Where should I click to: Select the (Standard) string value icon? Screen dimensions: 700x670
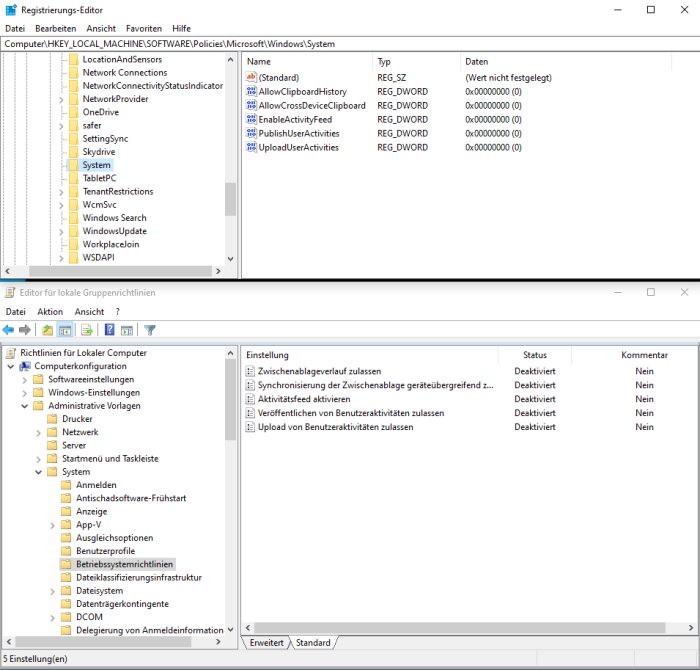tap(251, 77)
